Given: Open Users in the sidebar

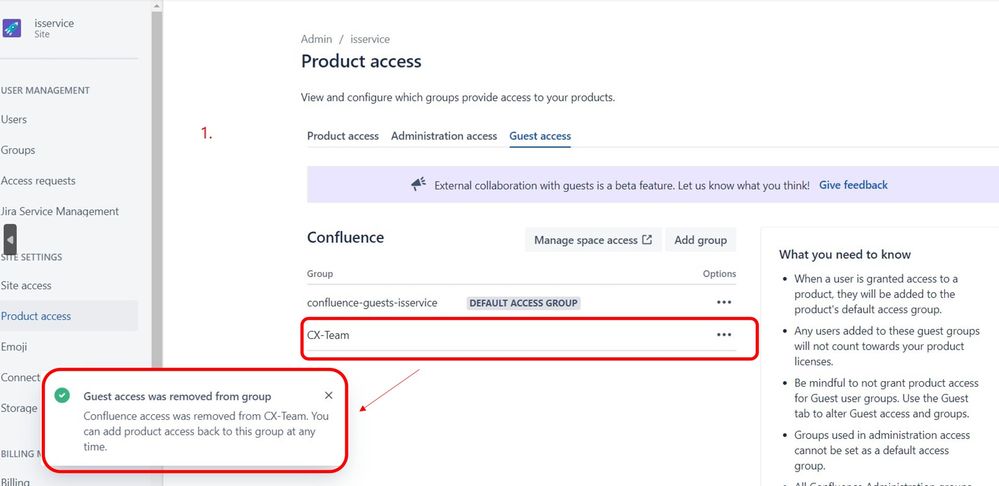Looking at the screenshot, I should click(14, 119).
